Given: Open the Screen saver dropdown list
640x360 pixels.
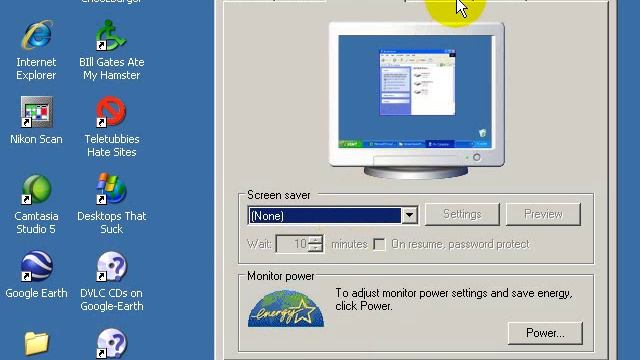Looking at the screenshot, I should point(409,216).
